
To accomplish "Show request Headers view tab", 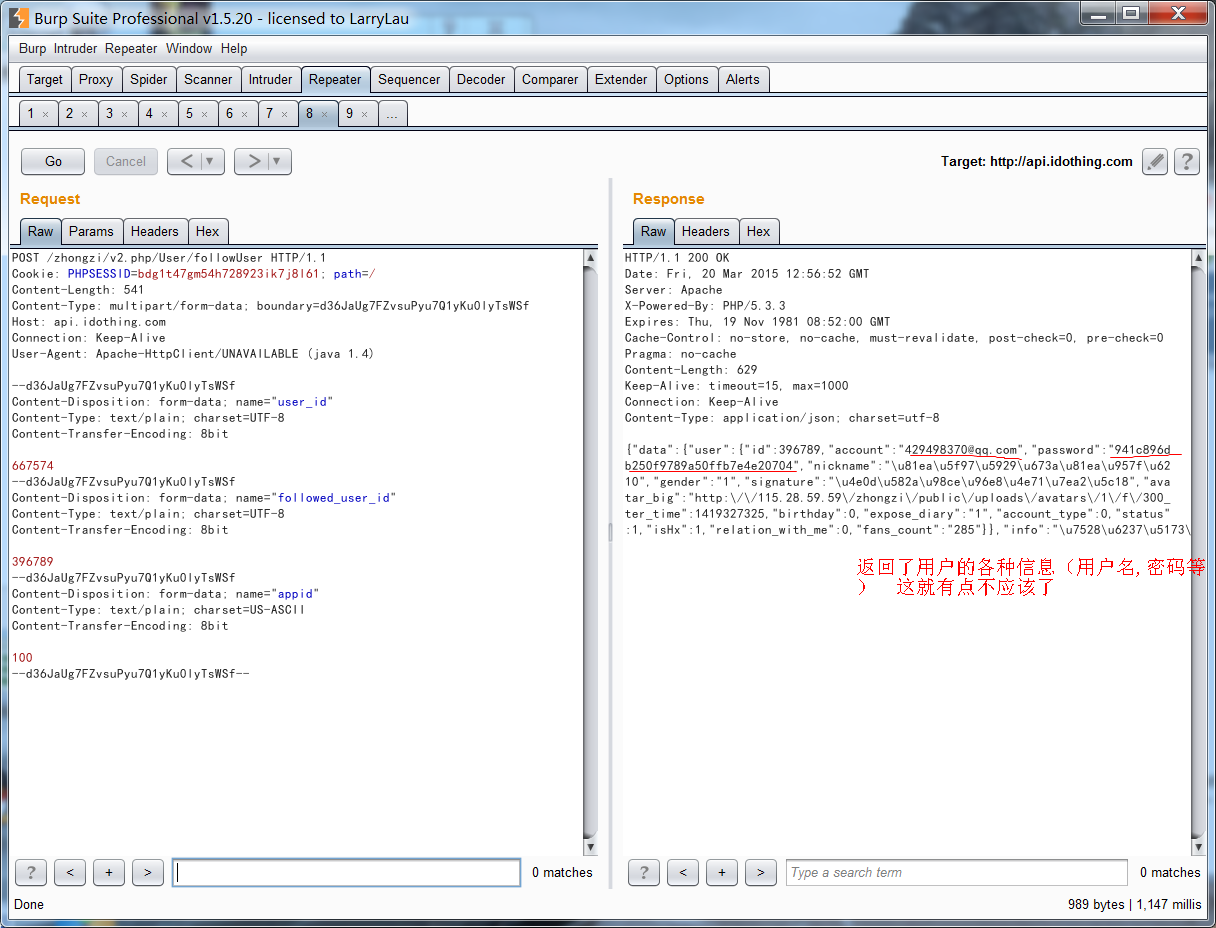I will pyautogui.click(x=155, y=231).
